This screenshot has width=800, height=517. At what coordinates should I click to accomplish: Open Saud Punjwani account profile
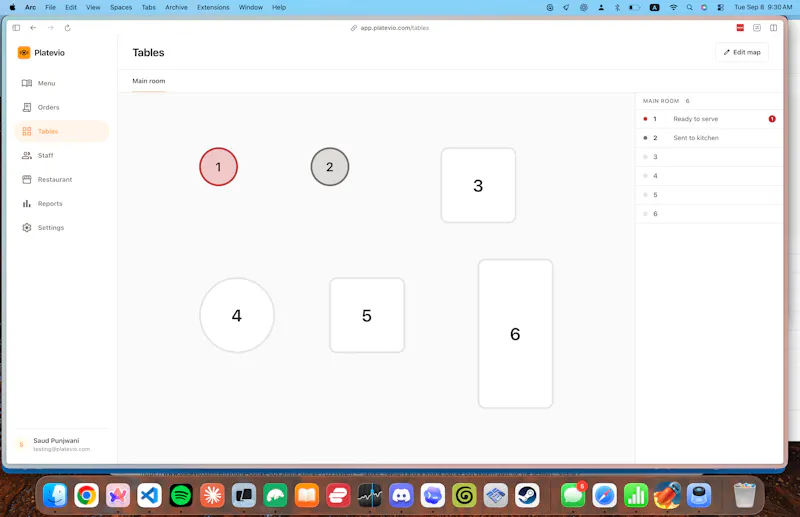[x=61, y=444]
